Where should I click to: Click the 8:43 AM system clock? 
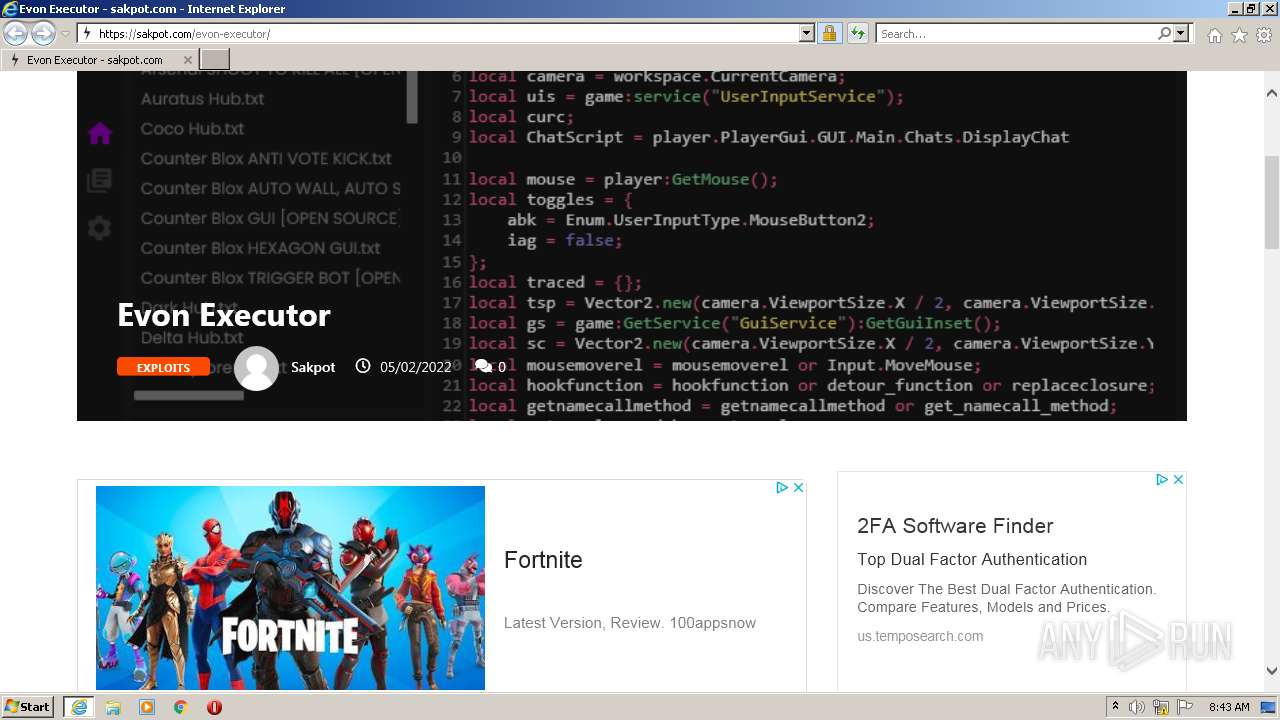point(1228,707)
